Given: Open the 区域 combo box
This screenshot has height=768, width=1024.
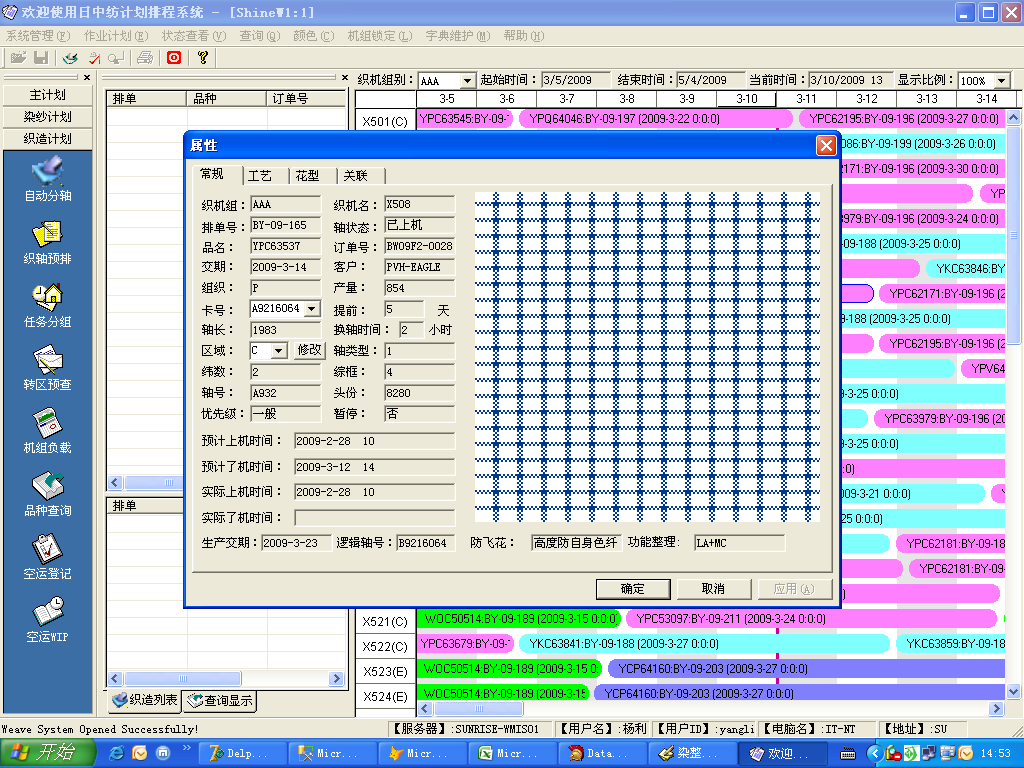Looking at the screenshot, I should 279,351.
